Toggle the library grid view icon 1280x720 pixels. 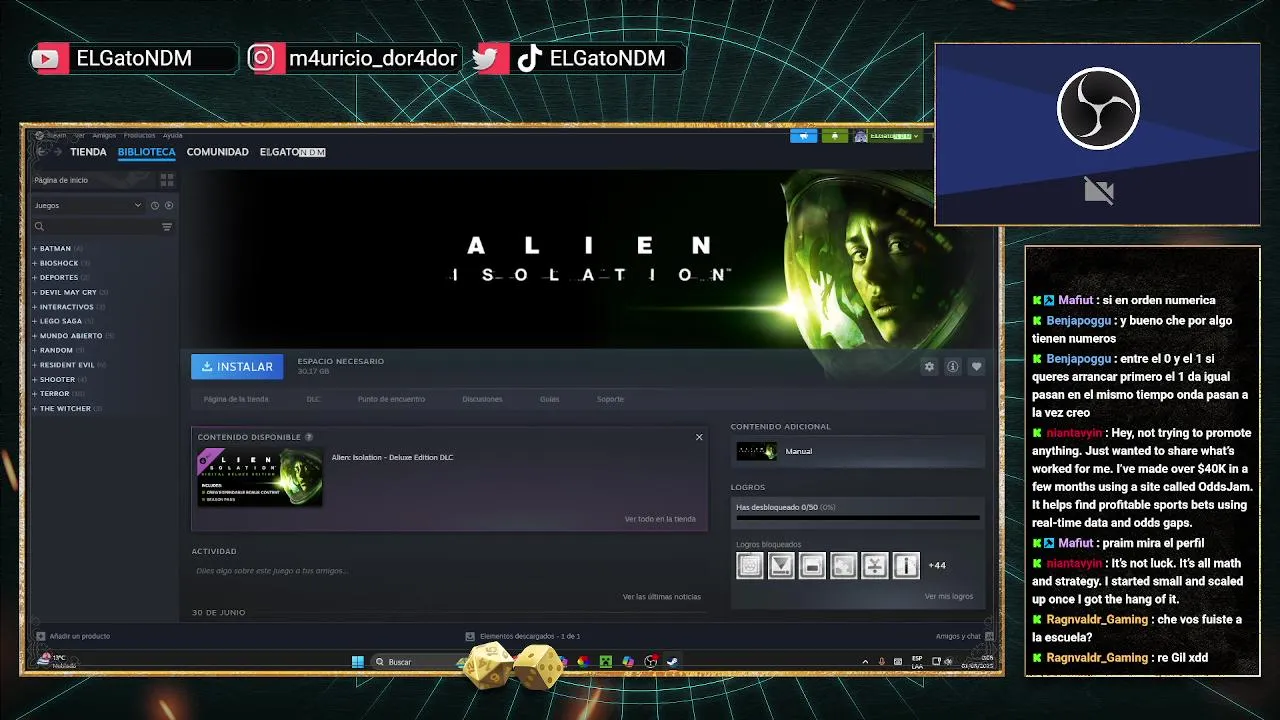point(167,180)
